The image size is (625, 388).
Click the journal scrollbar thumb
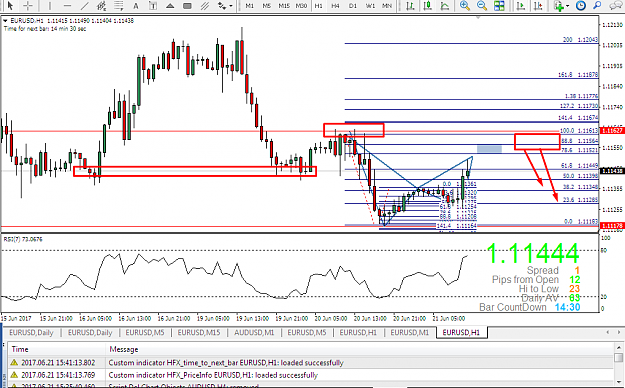pyautogui.click(x=618, y=357)
